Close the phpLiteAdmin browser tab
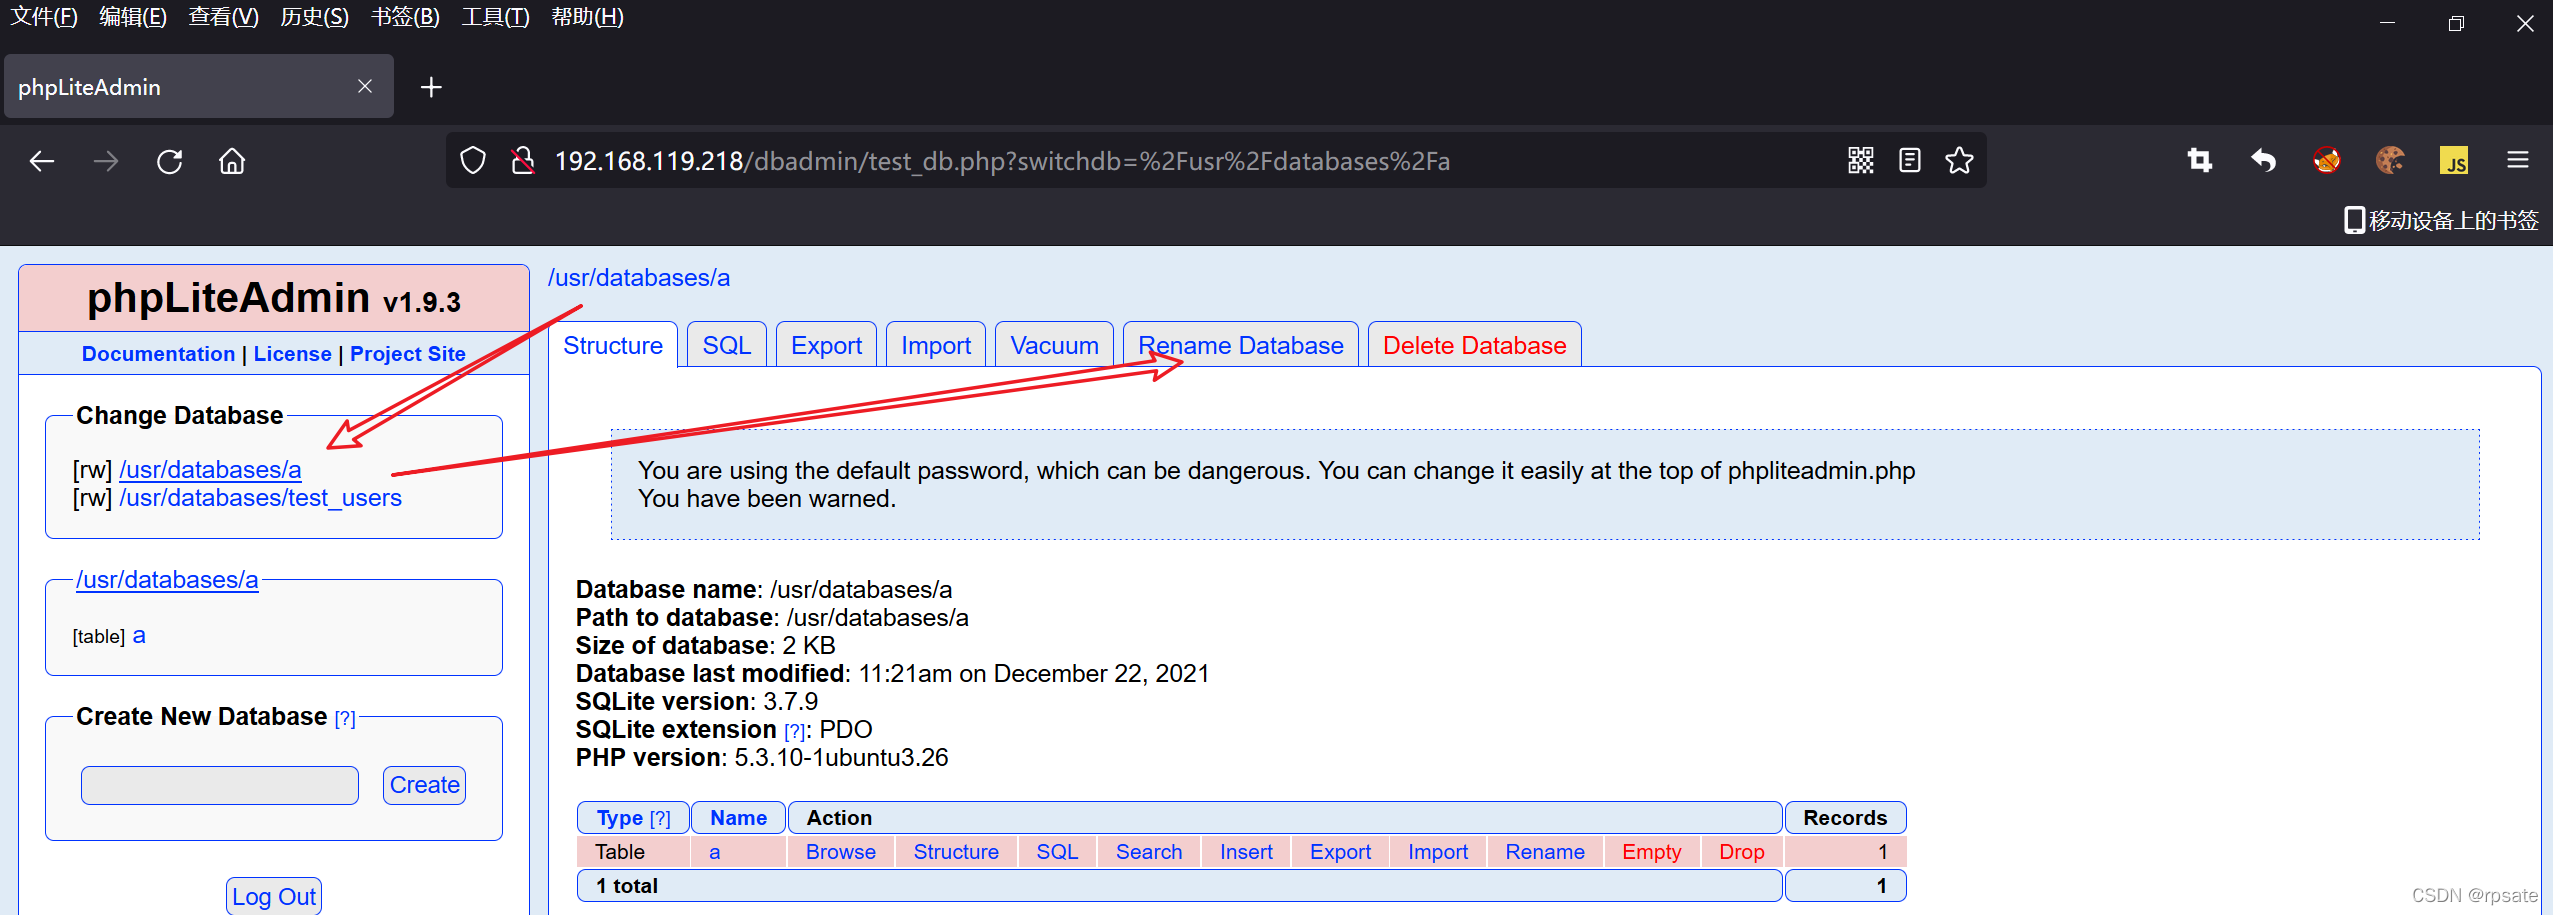2553x915 pixels. click(365, 87)
